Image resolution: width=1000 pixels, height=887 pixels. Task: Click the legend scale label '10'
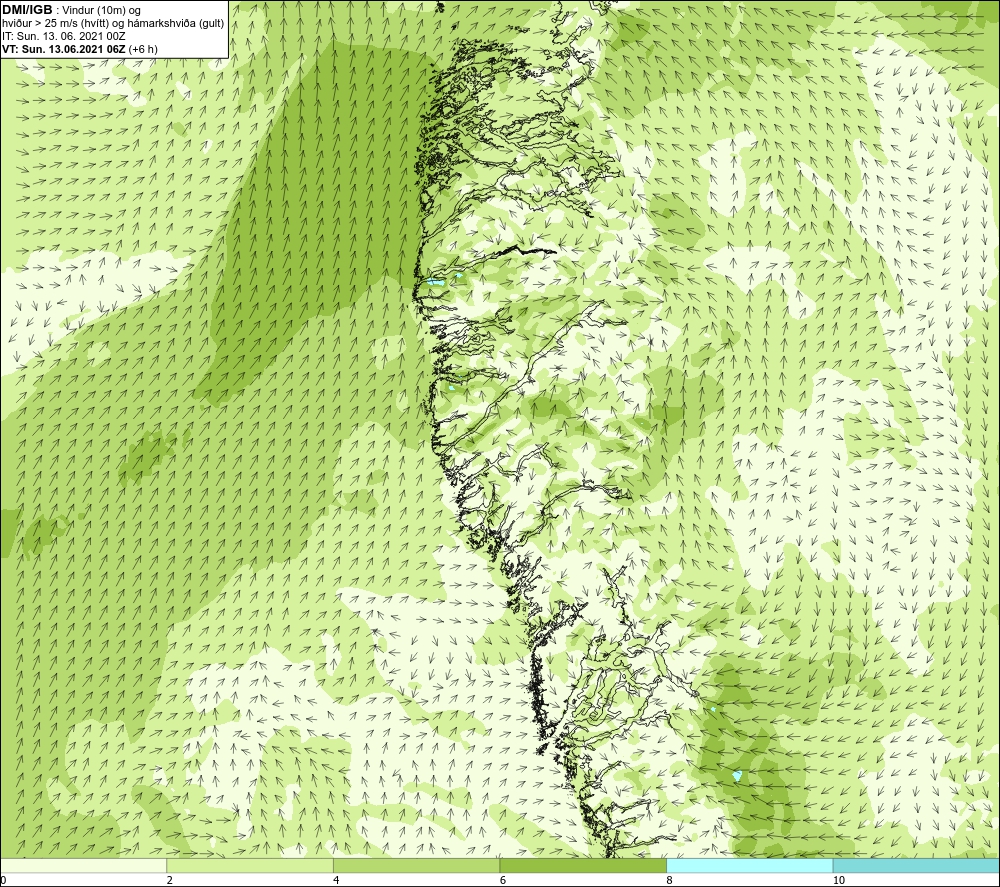(839, 880)
